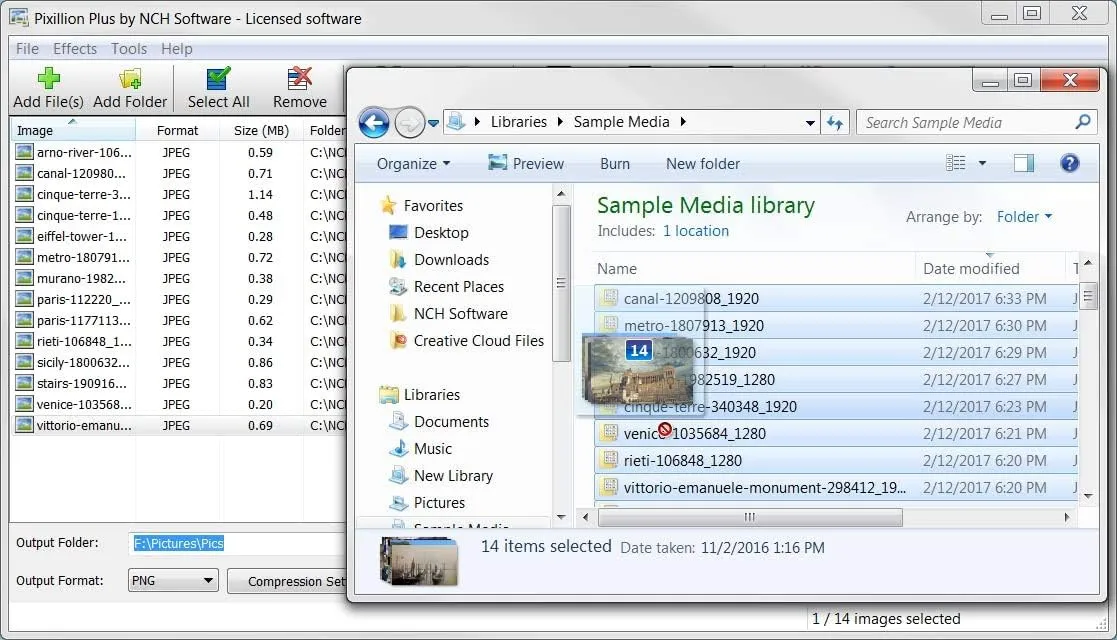Go back with the blue Explorer arrow
Screen dimensions: 1117x640
point(374,123)
